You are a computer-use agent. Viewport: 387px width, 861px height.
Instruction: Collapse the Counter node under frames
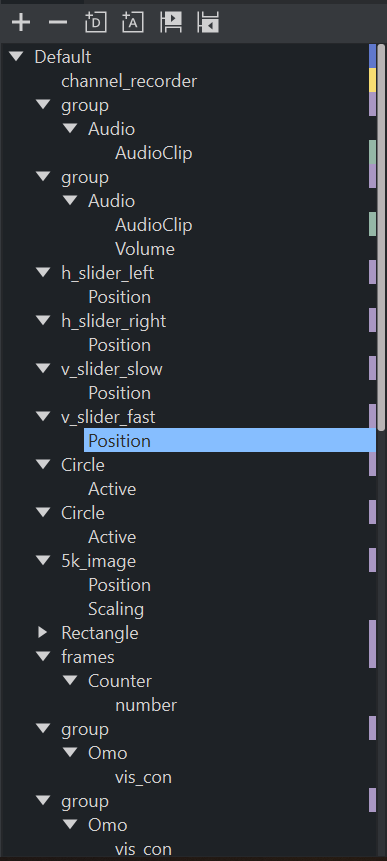point(70,681)
